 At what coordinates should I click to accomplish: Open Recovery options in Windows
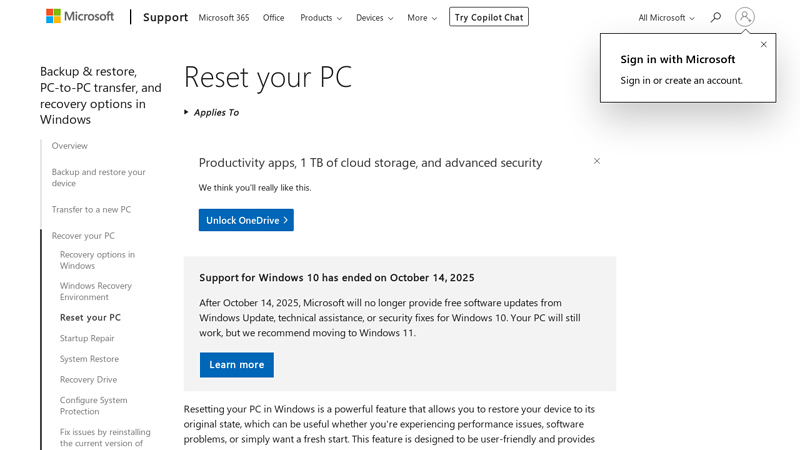97,260
